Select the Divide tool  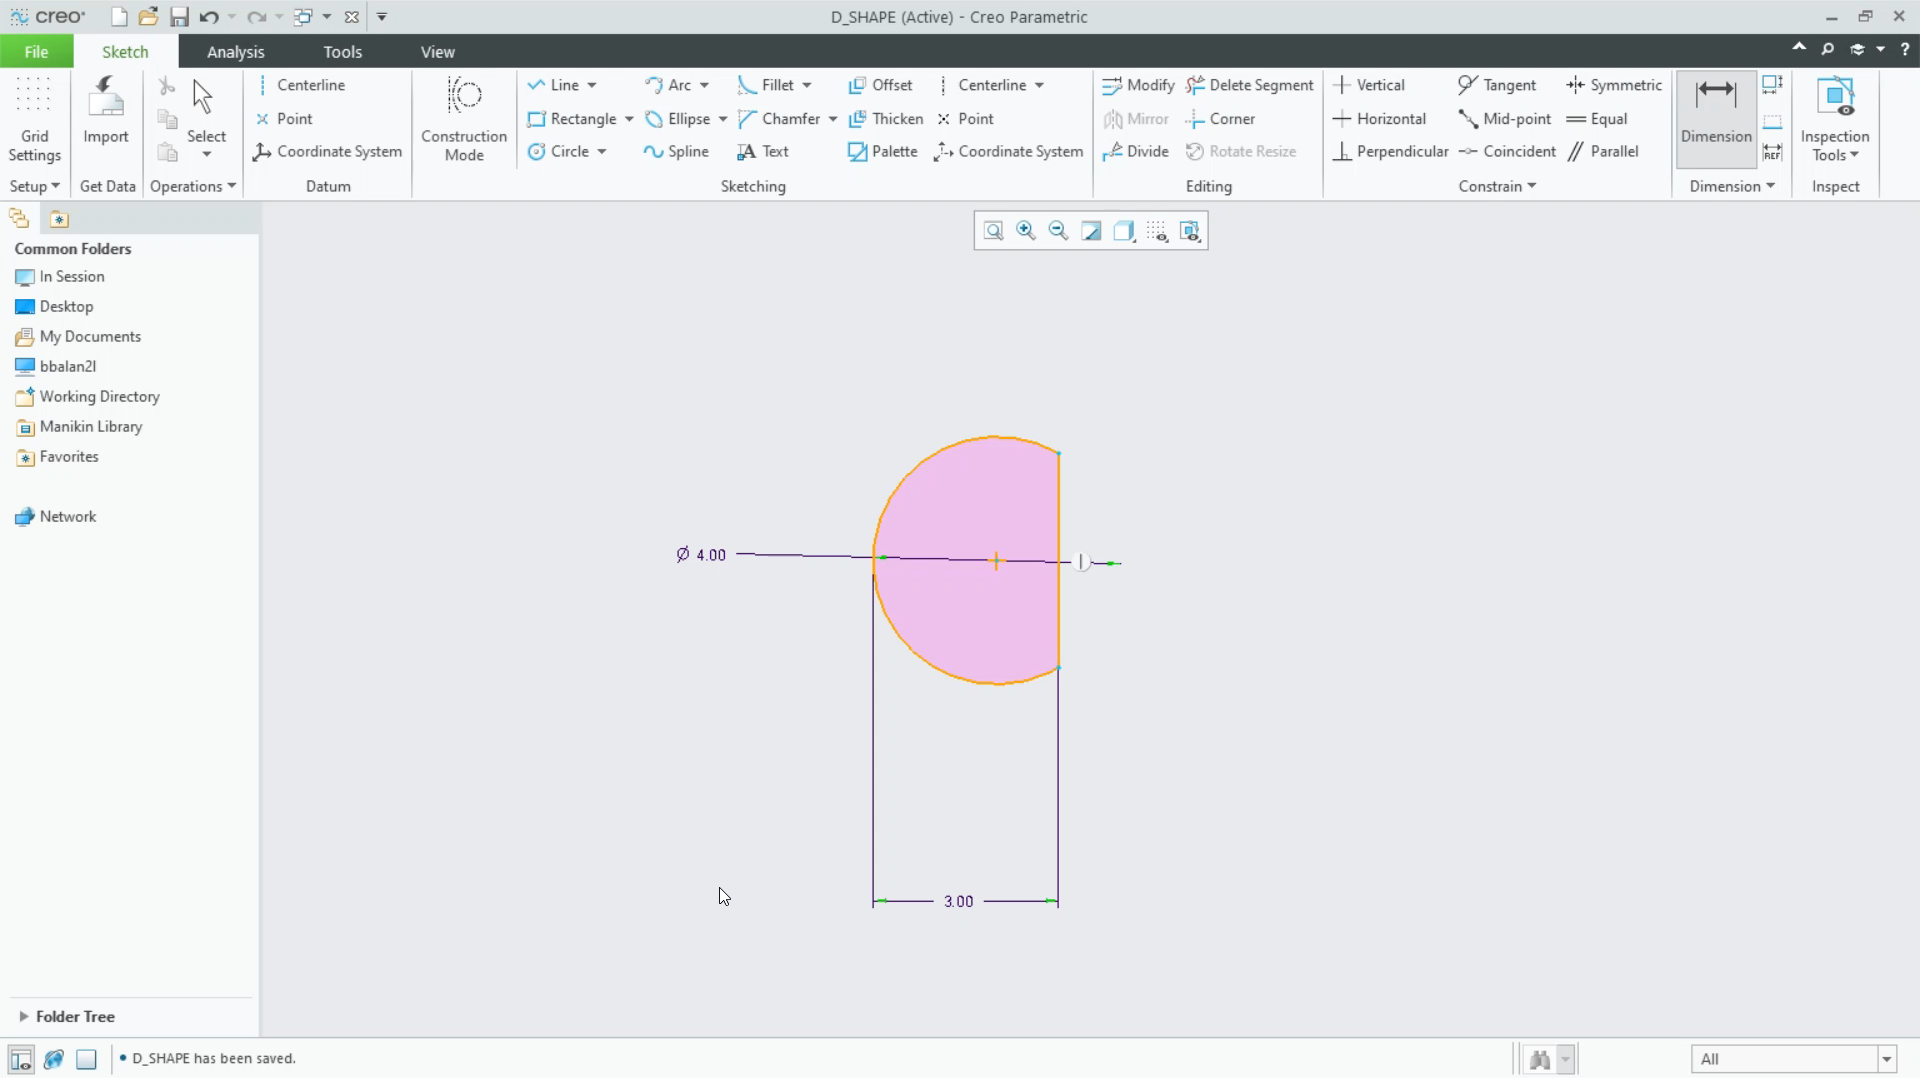[1136, 151]
